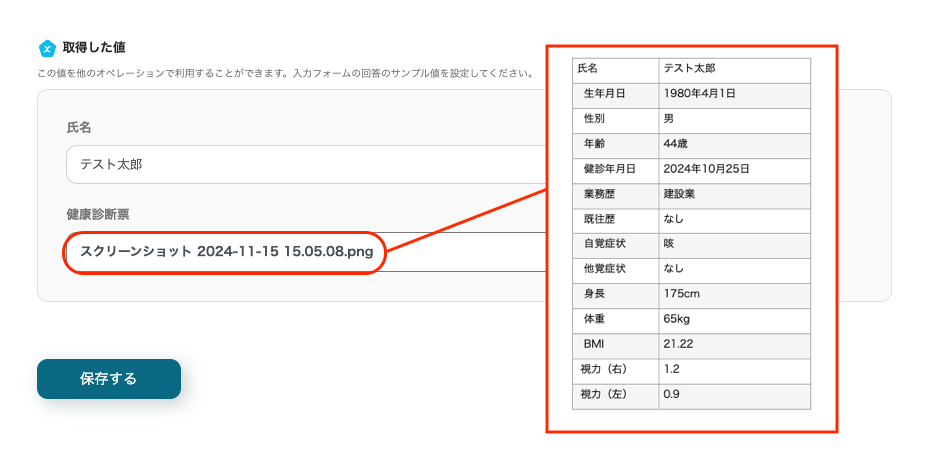
Task: Click the 175cm value cell
Action: (734, 296)
